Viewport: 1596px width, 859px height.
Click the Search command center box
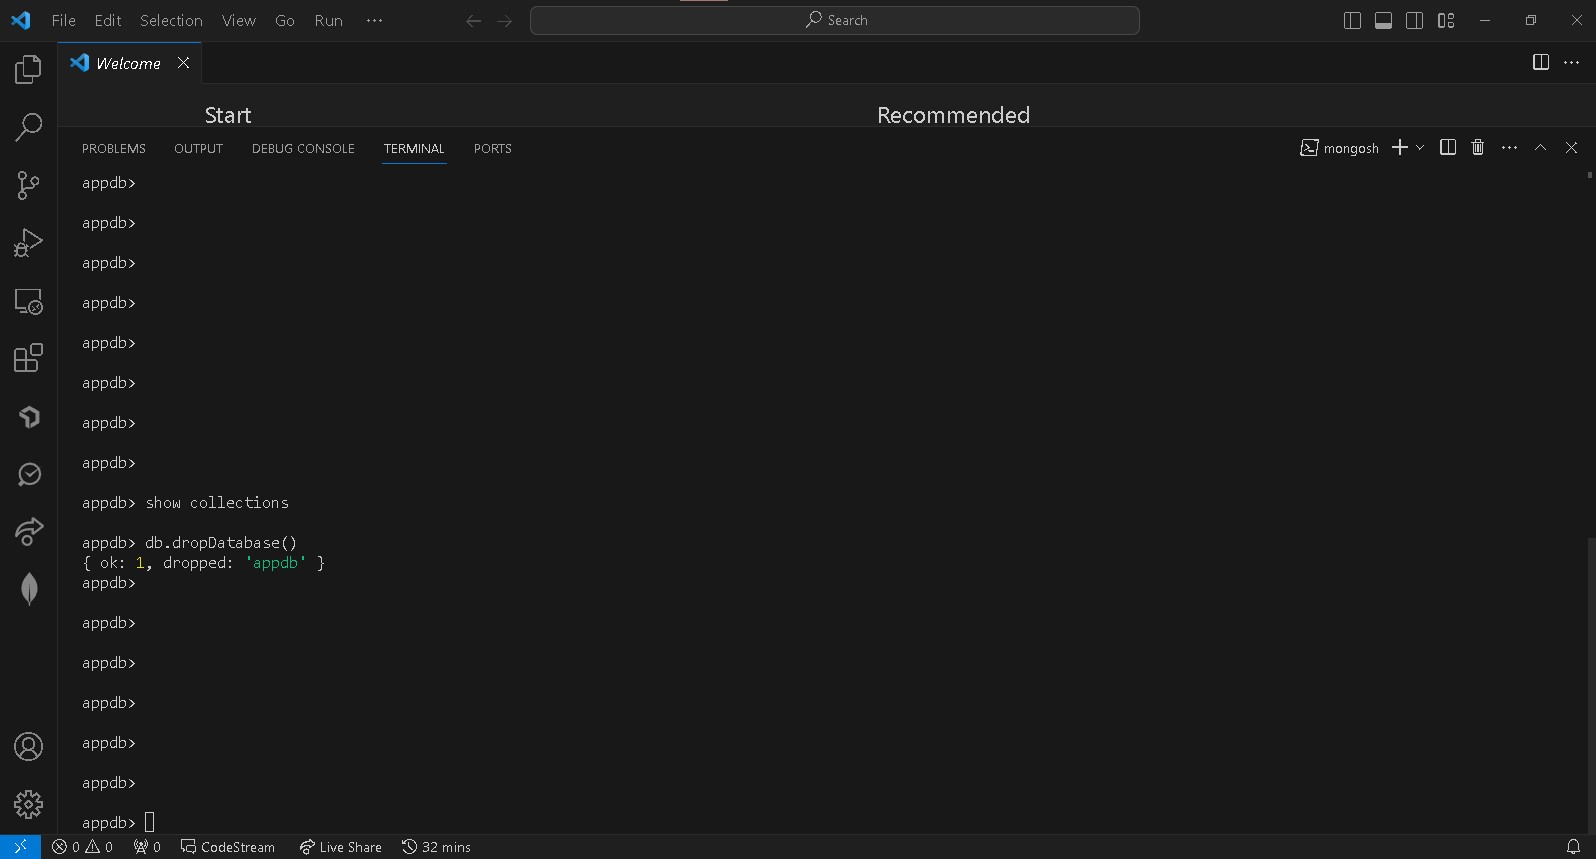(x=835, y=21)
